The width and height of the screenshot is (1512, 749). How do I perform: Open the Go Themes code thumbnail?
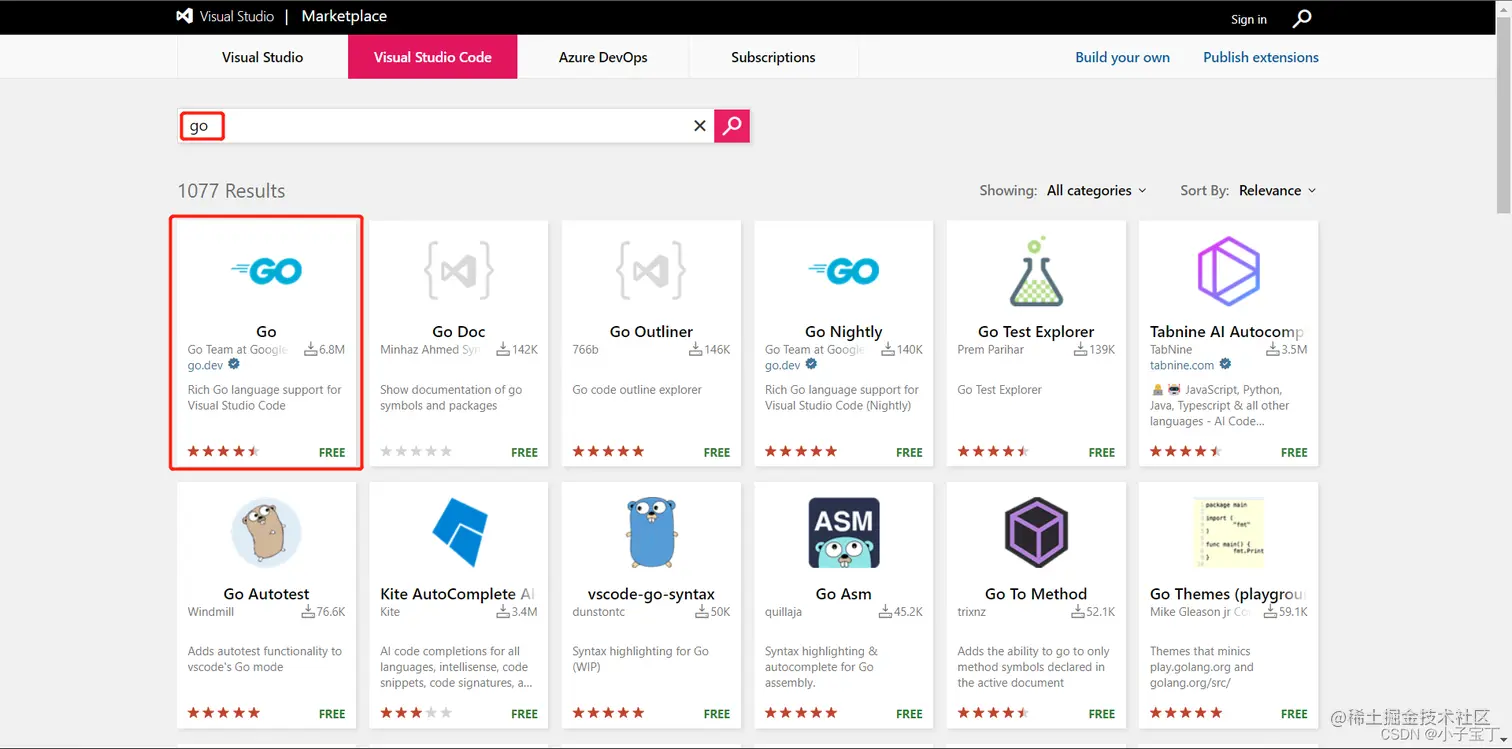1228,533
